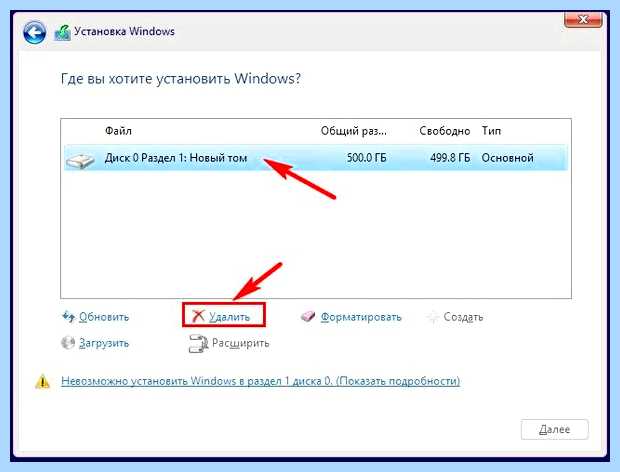Extend the partition with Расширить

click(x=240, y=343)
